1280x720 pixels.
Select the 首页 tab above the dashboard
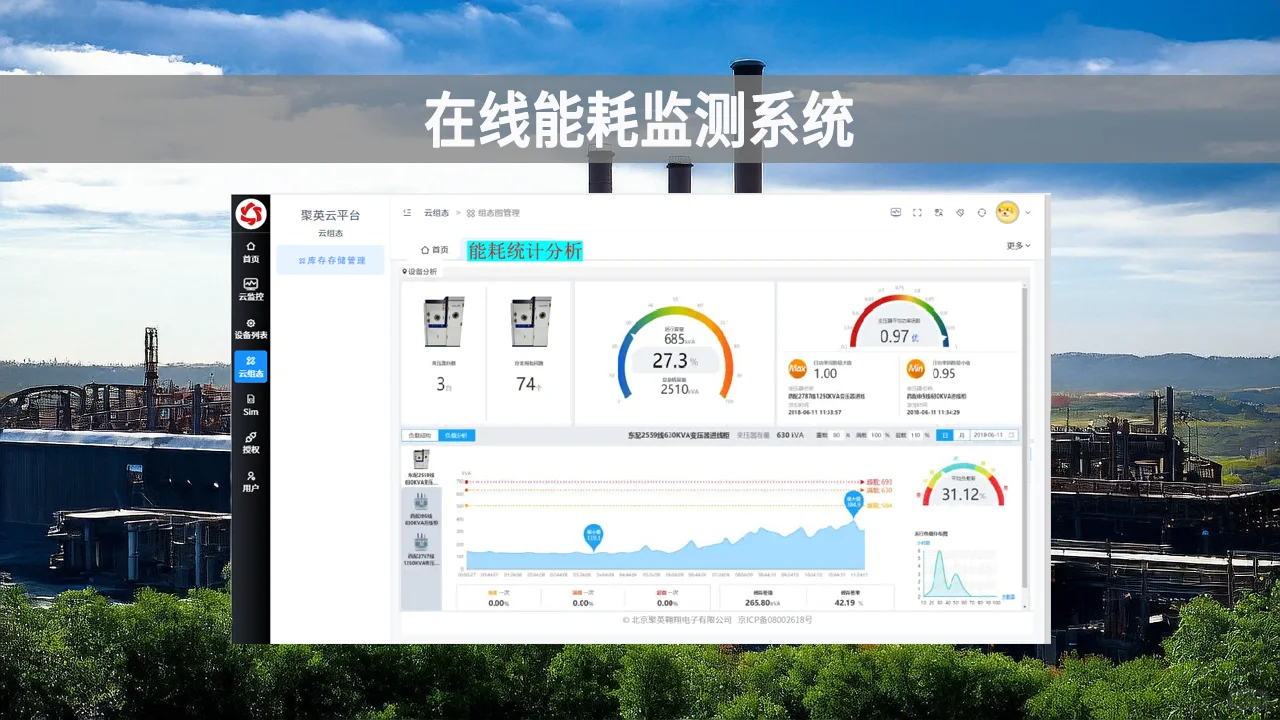point(432,248)
